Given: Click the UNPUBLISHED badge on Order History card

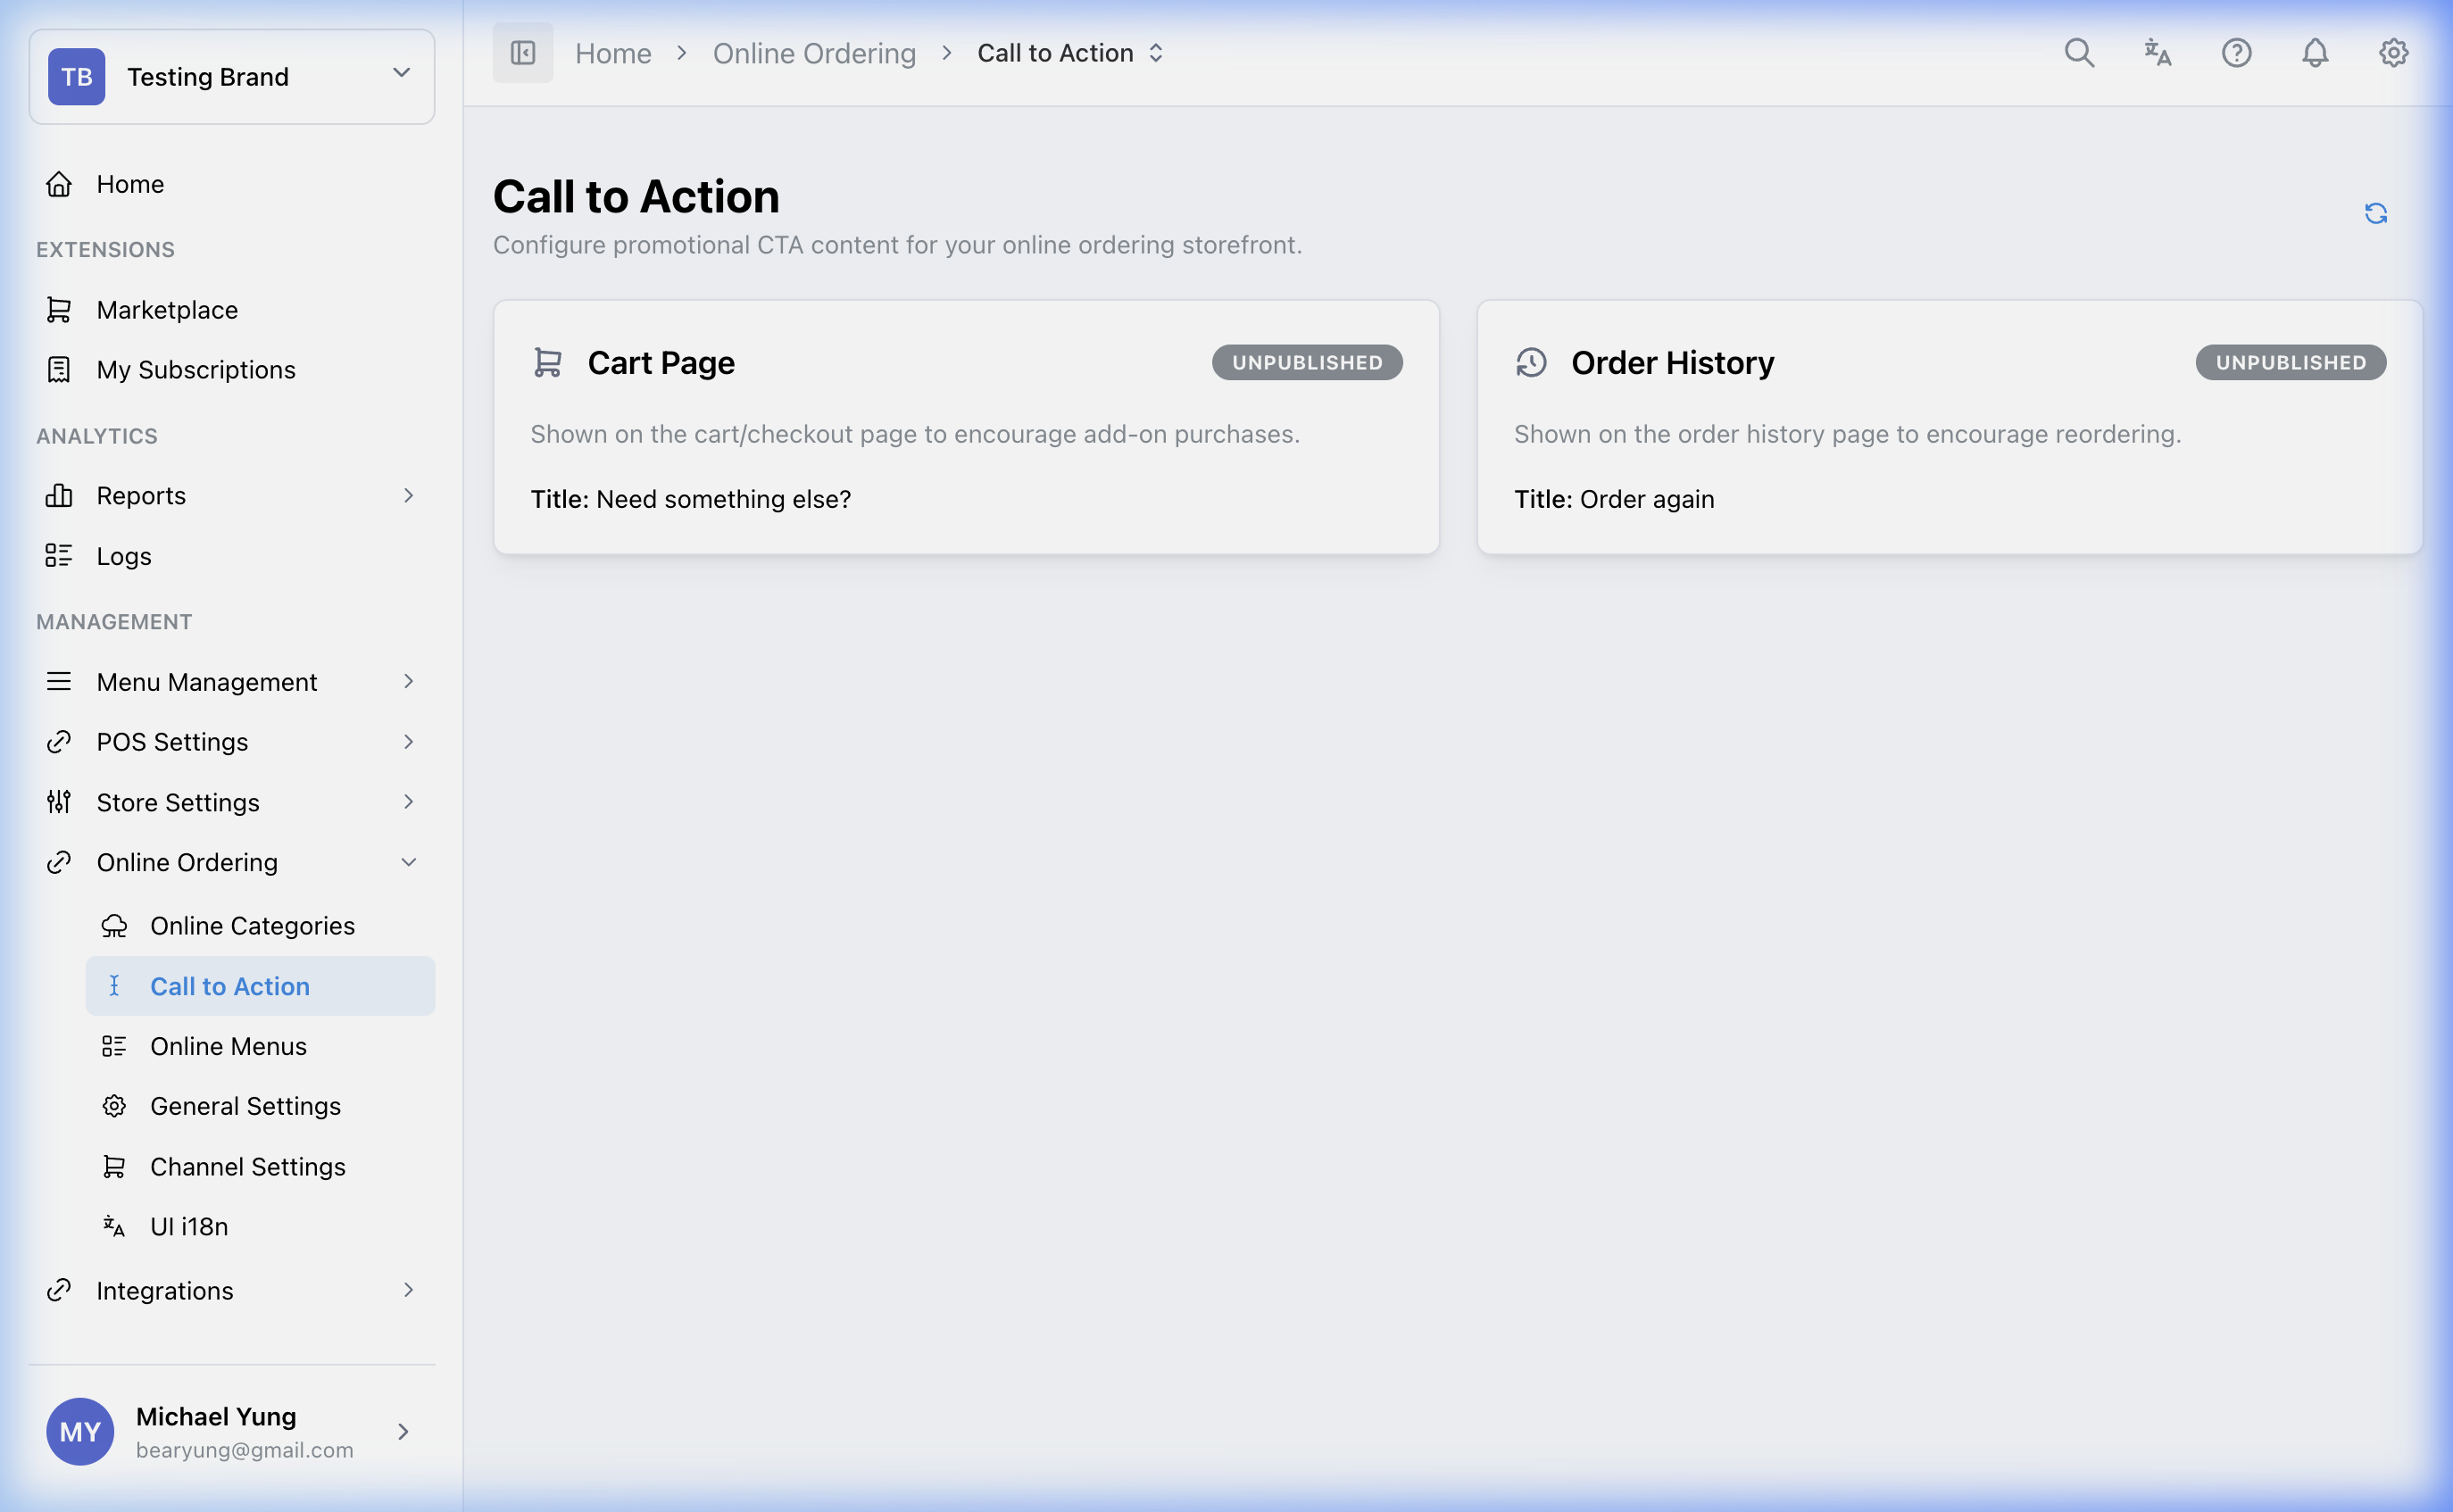Looking at the screenshot, I should point(2291,362).
